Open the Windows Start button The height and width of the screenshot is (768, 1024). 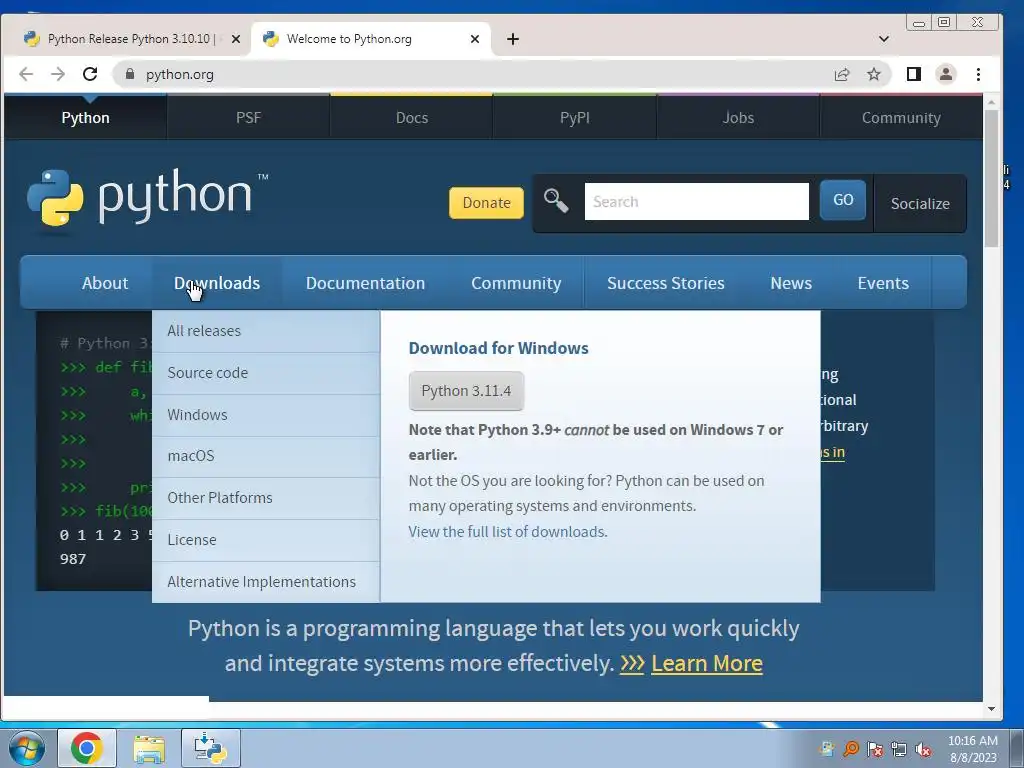click(x=27, y=748)
